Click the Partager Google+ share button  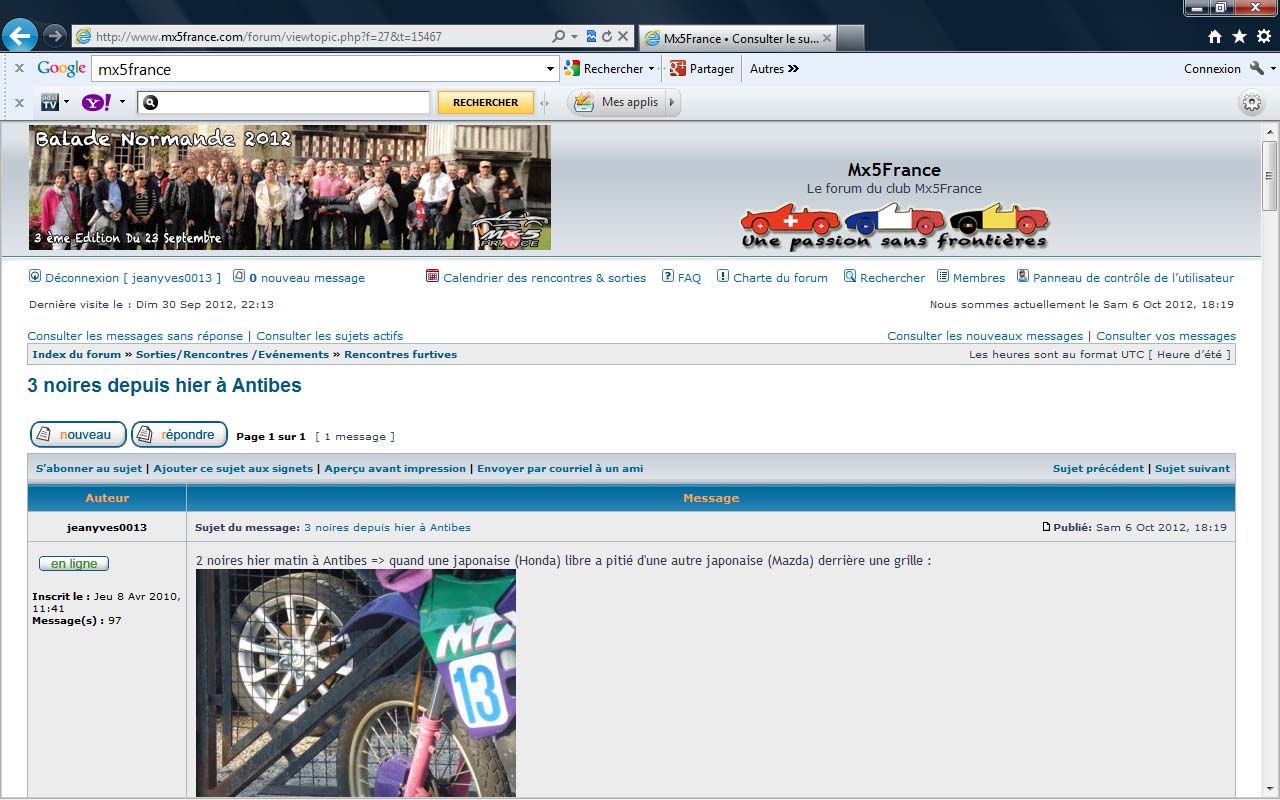click(x=702, y=69)
